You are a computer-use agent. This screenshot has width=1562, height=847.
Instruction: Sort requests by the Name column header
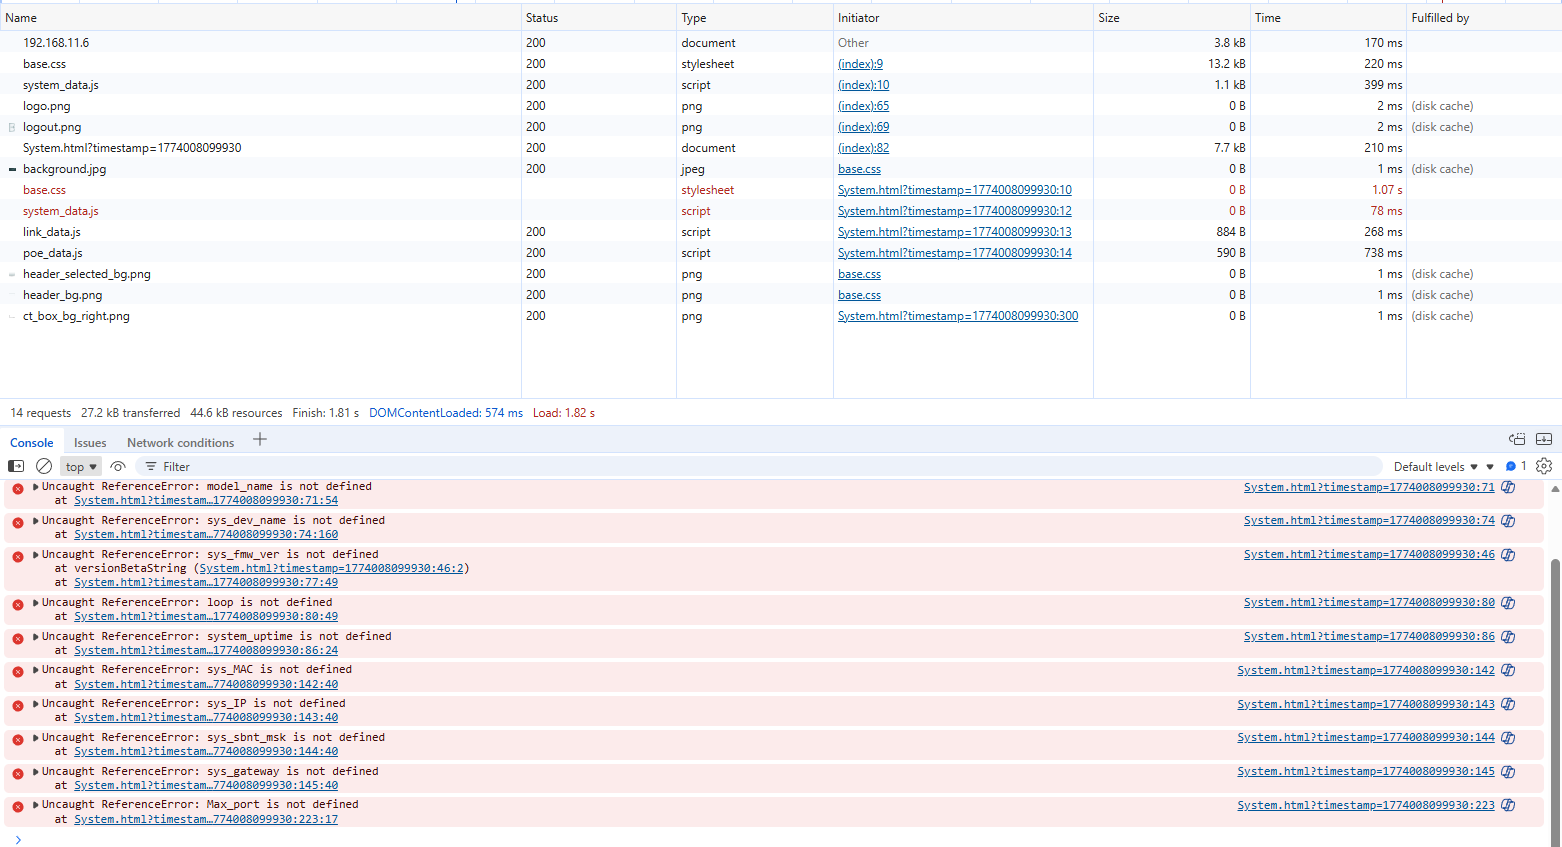coord(260,18)
